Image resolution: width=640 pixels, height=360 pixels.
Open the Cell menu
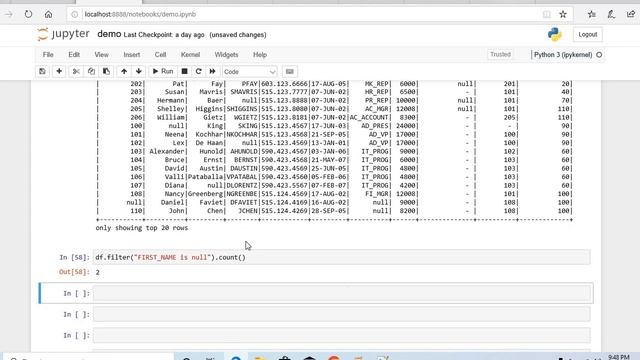coord(160,55)
